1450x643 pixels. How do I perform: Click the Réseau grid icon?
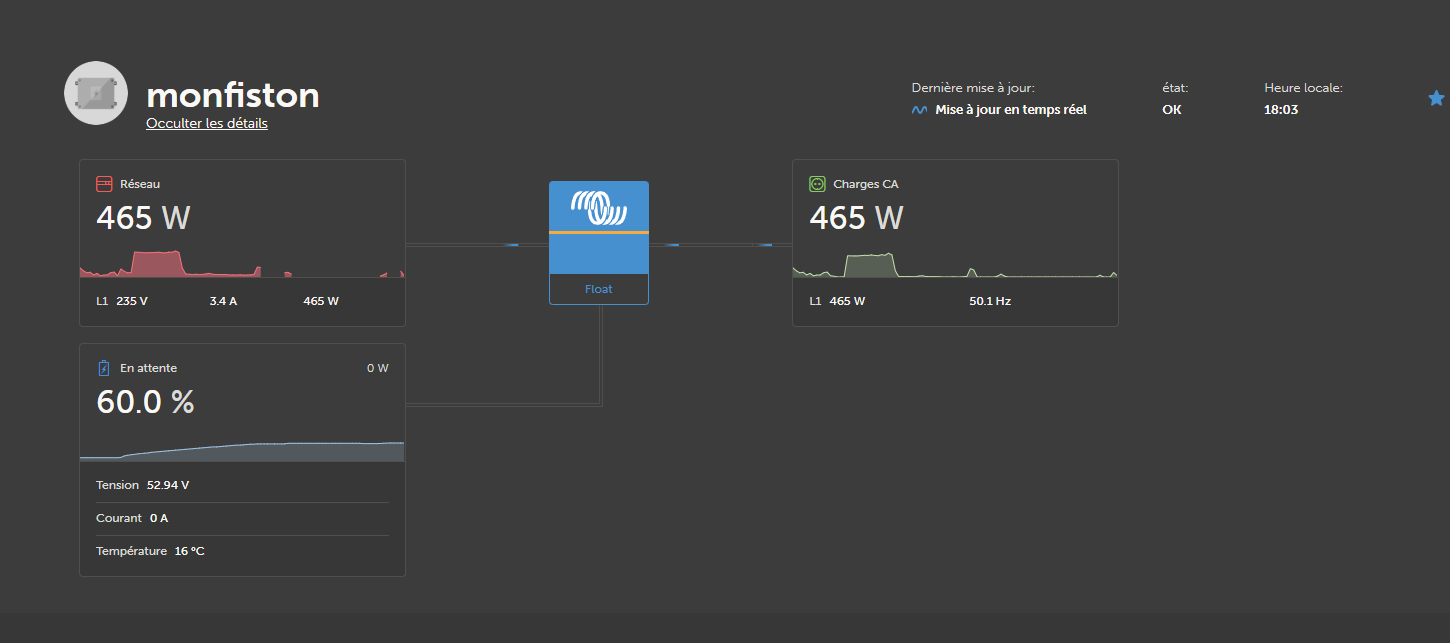[x=104, y=184]
